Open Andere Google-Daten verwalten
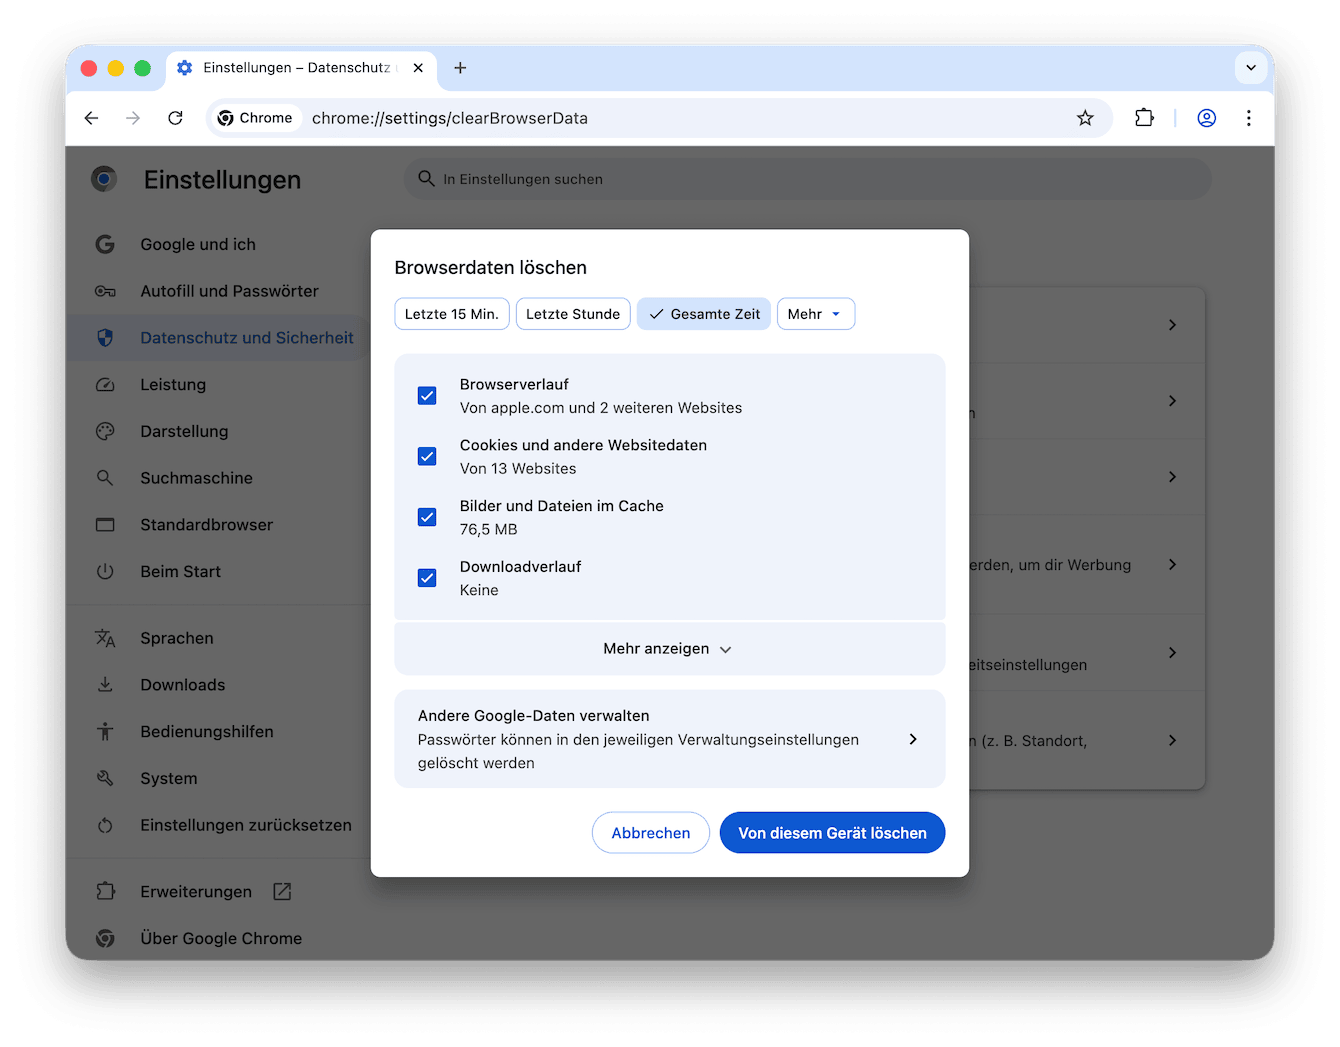Viewport: 1340px width, 1047px height. [x=670, y=739]
